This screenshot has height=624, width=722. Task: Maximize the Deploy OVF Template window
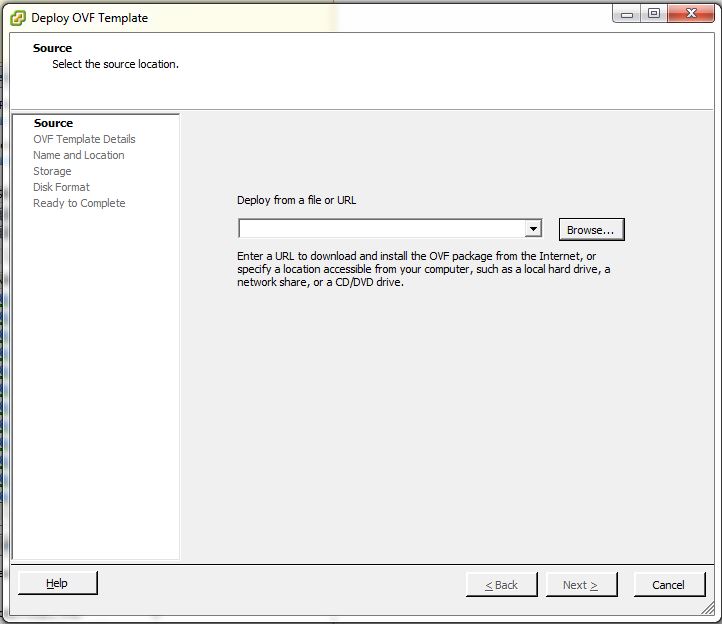click(654, 13)
